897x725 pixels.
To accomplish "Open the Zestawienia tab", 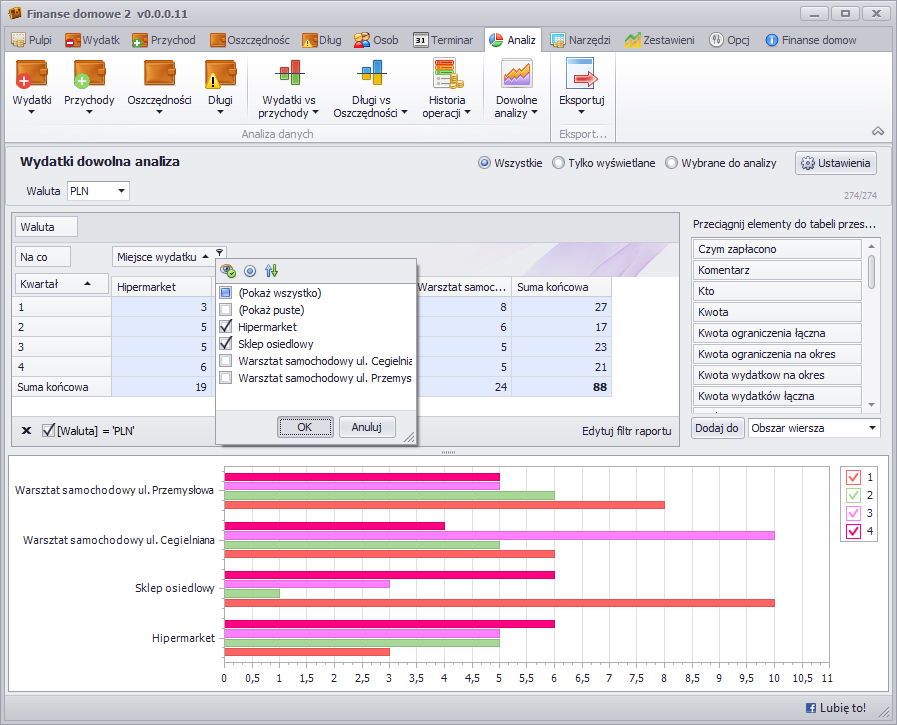I will (661, 40).
